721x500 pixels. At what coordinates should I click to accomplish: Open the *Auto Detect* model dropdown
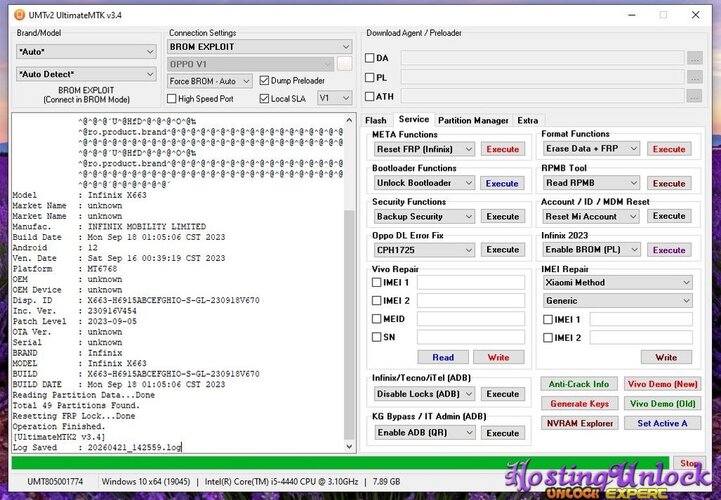(86, 74)
